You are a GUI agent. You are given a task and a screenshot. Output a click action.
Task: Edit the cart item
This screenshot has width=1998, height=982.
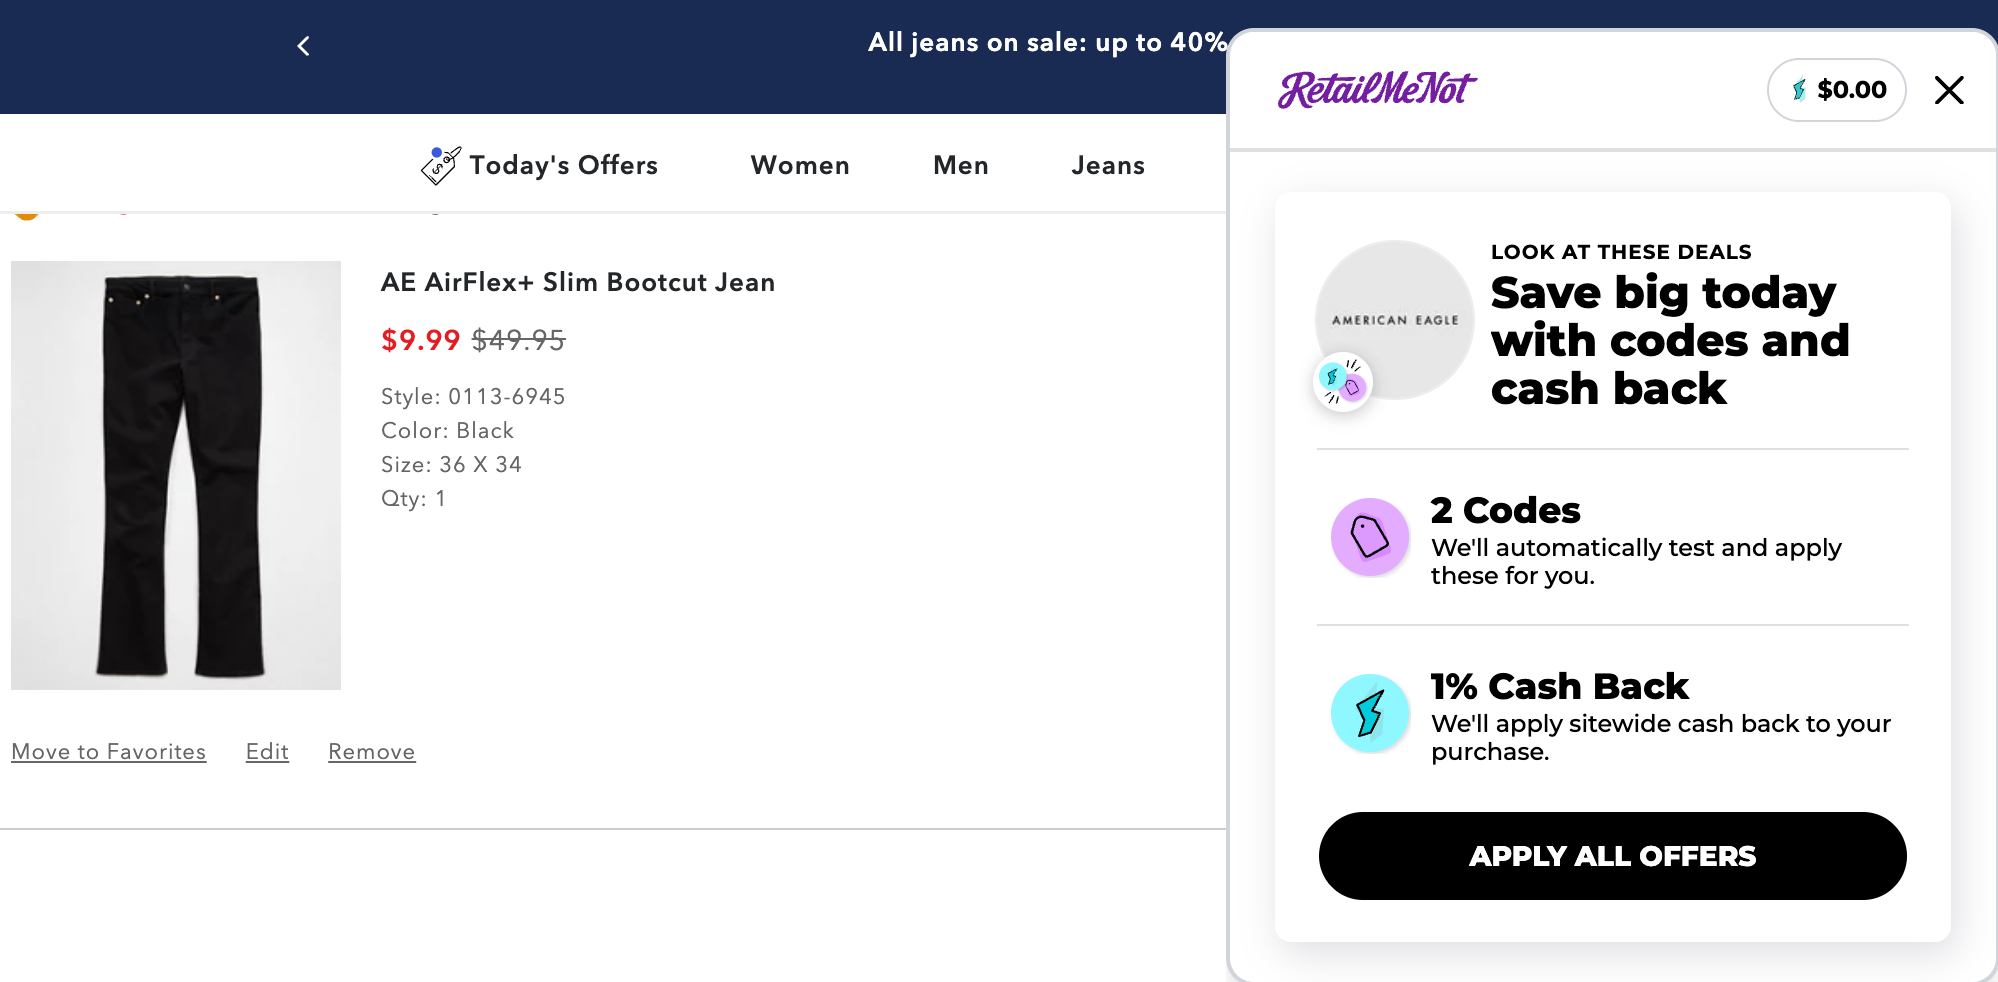pos(267,752)
